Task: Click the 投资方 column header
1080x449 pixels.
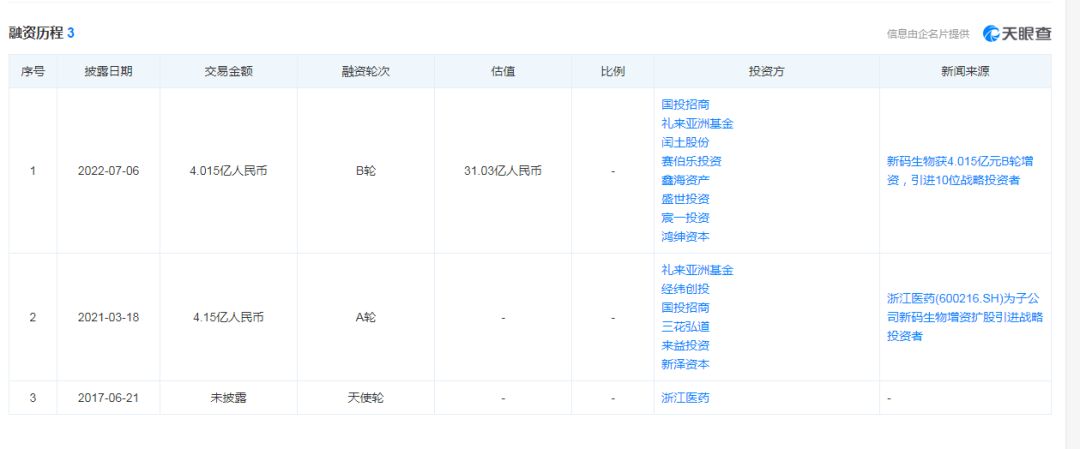Action: coord(766,72)
